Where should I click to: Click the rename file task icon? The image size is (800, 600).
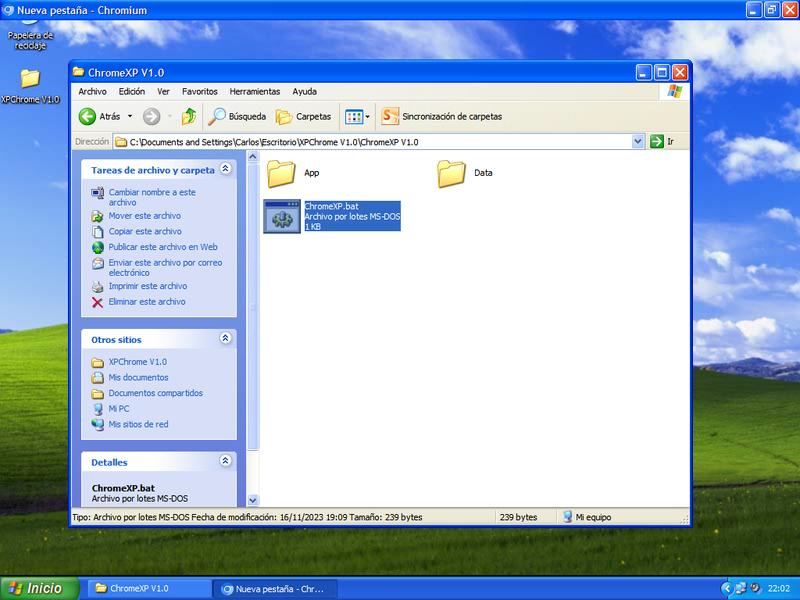pos(97,193)
